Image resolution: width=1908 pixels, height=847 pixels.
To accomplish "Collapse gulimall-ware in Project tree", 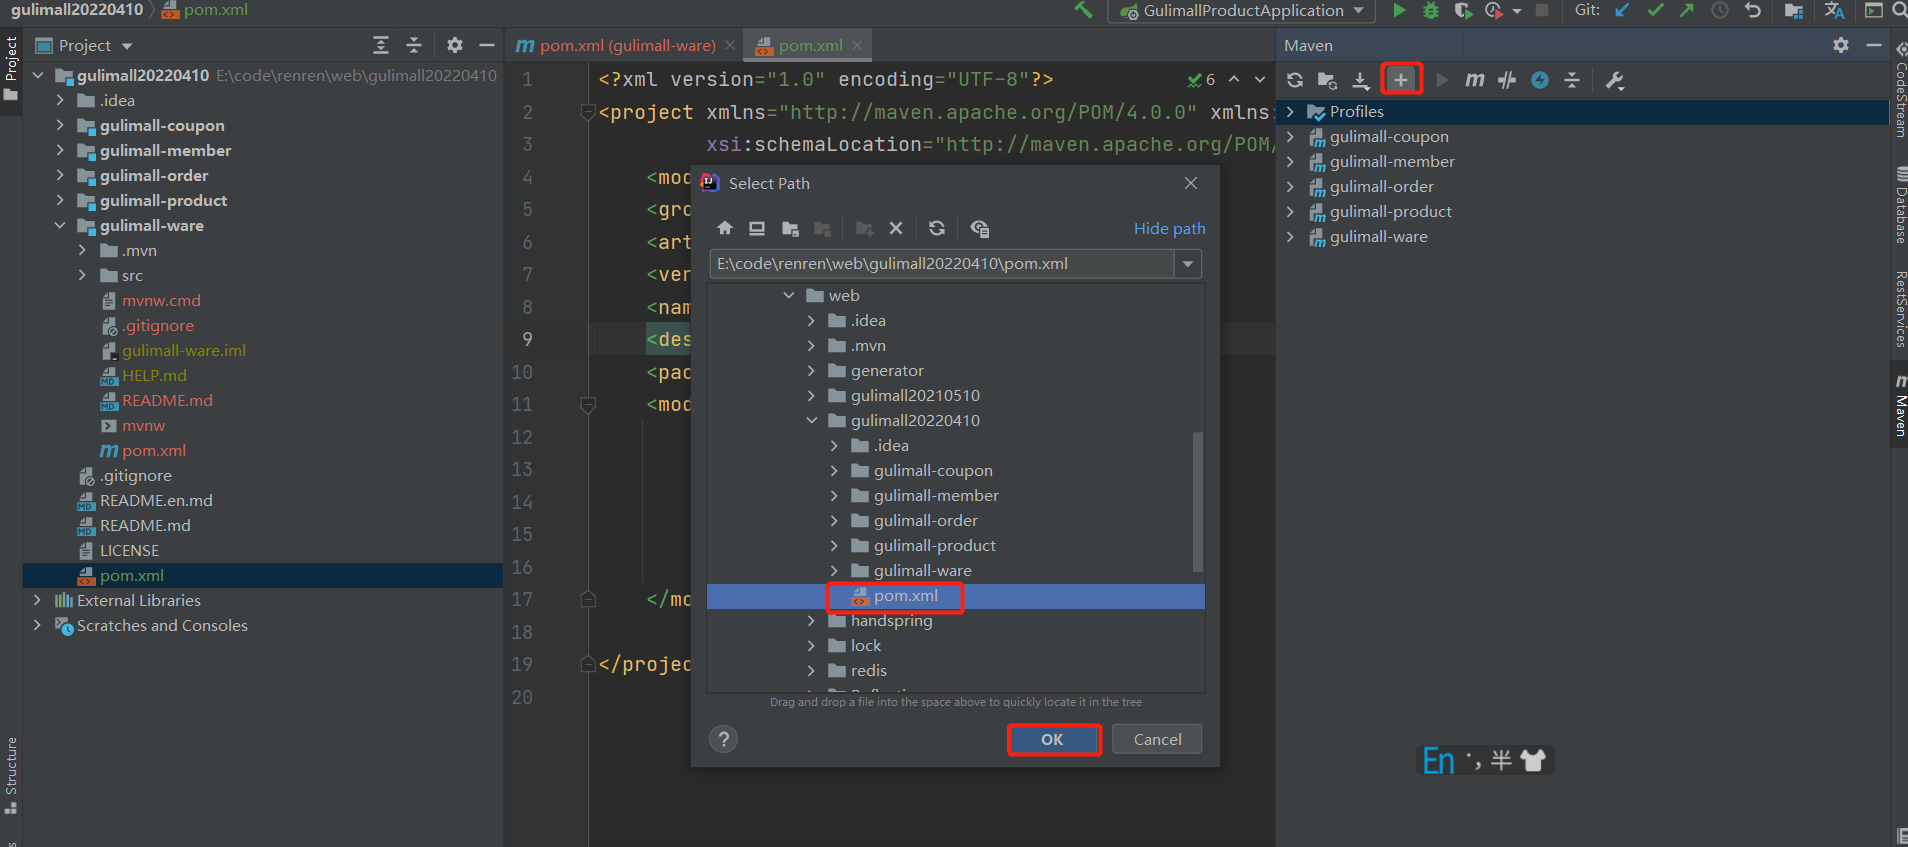I will pyautogui.click(x=60, y=225).
